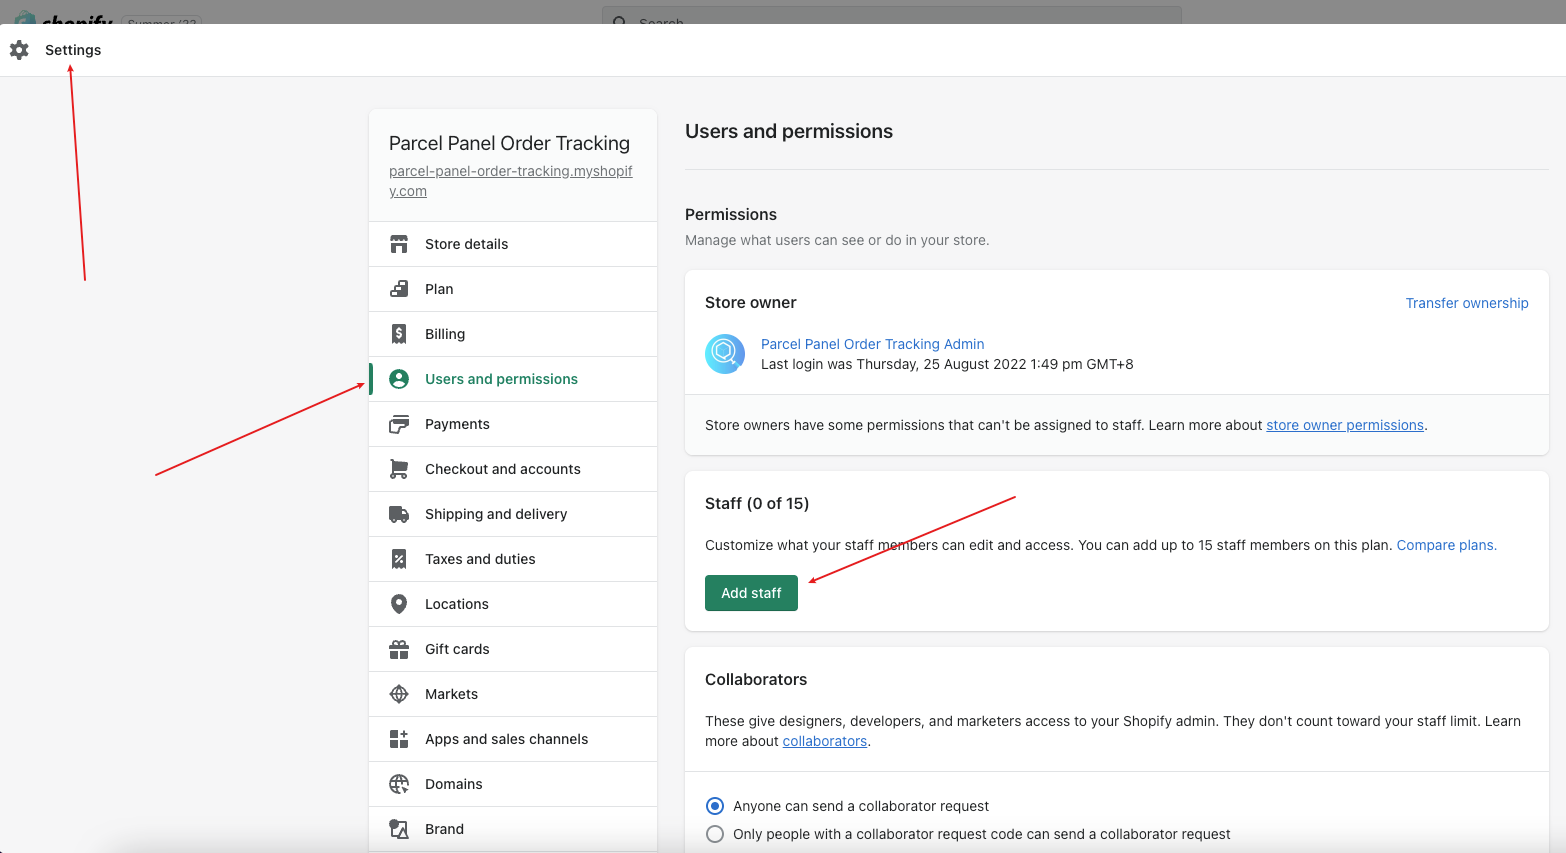Click the Staff (0 of 15) heading

[757, 503]
